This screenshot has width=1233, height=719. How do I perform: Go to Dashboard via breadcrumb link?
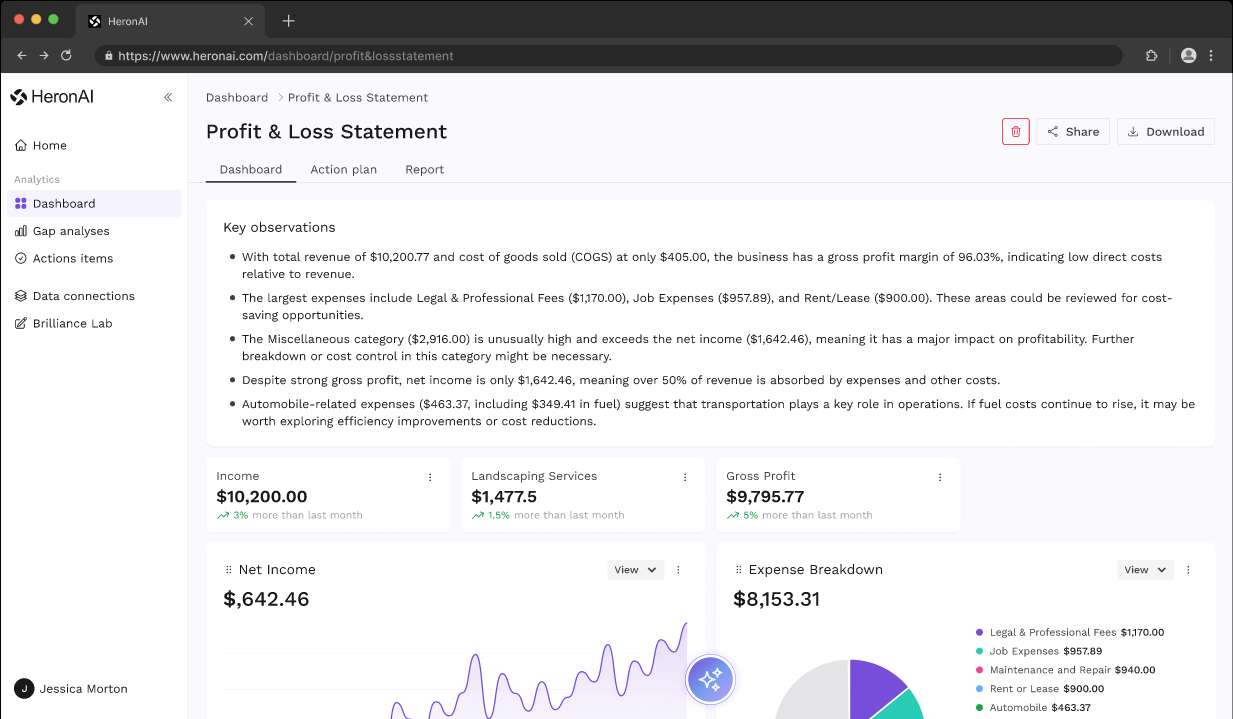point(237,98)
